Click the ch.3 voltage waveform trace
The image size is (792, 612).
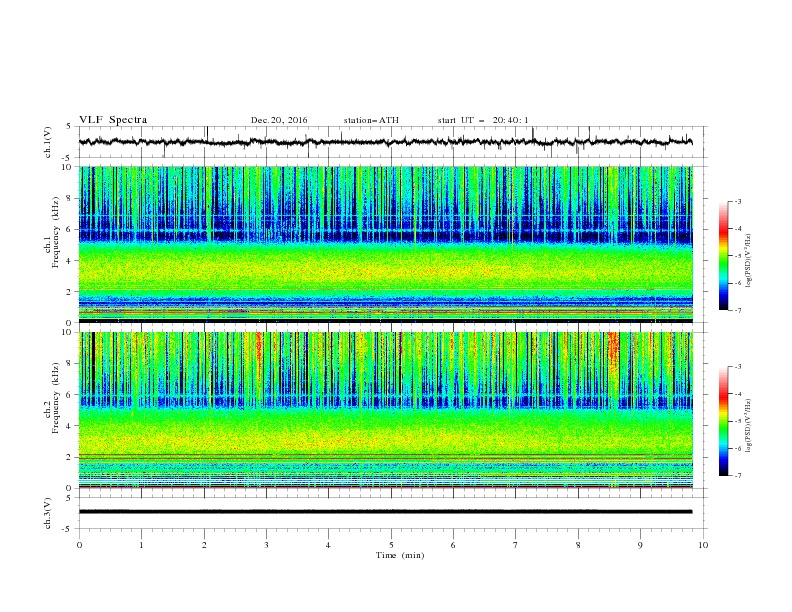(385, 512)
